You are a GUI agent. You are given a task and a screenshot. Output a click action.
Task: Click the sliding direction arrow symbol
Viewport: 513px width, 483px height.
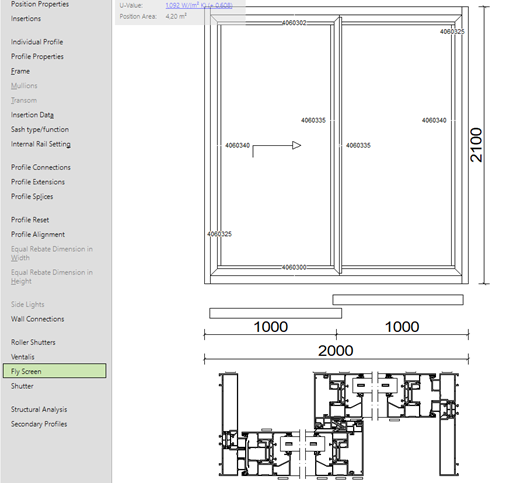pos(277,149)
